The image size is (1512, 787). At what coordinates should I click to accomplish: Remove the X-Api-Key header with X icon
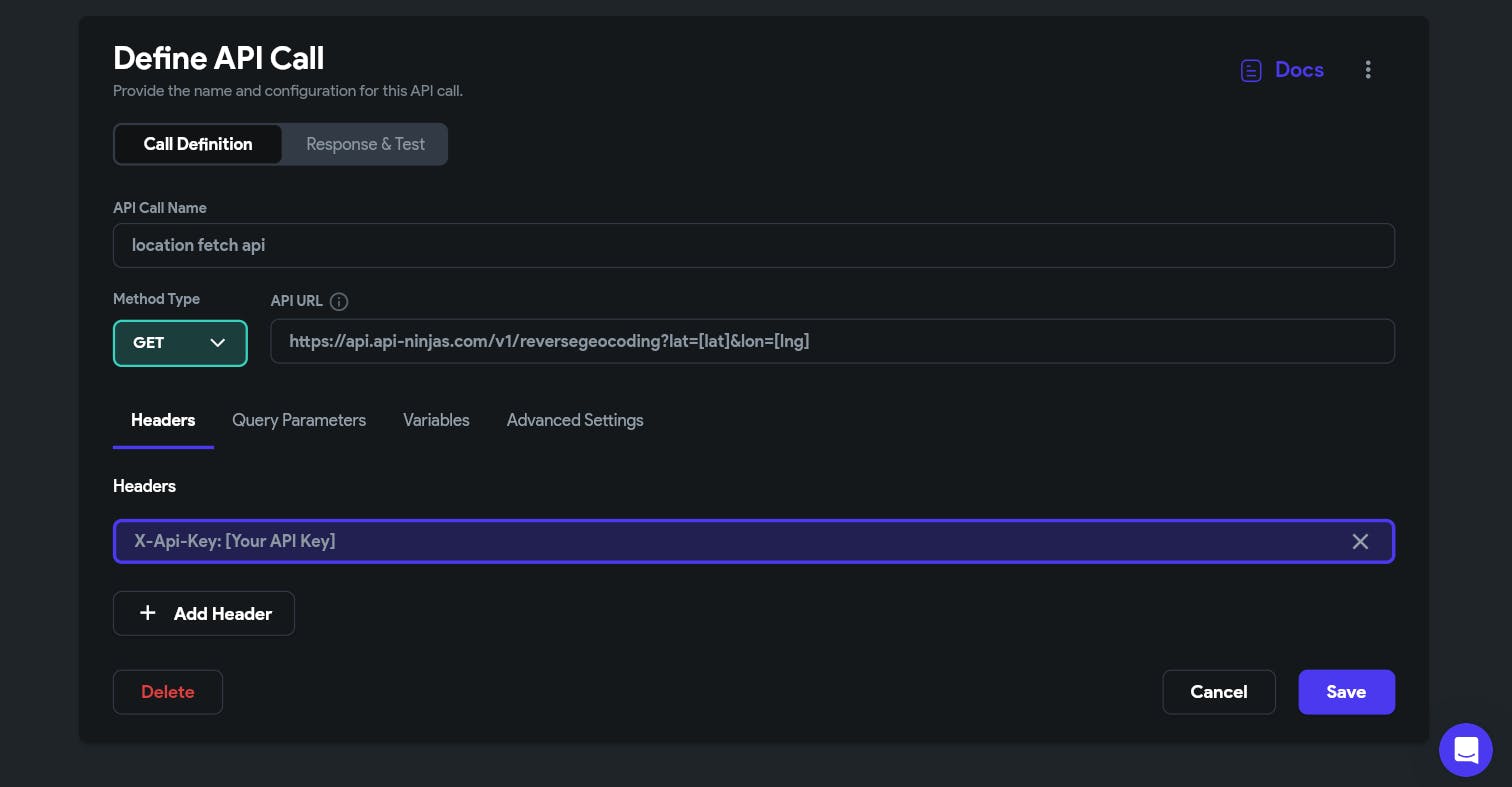click(1360, 541)
